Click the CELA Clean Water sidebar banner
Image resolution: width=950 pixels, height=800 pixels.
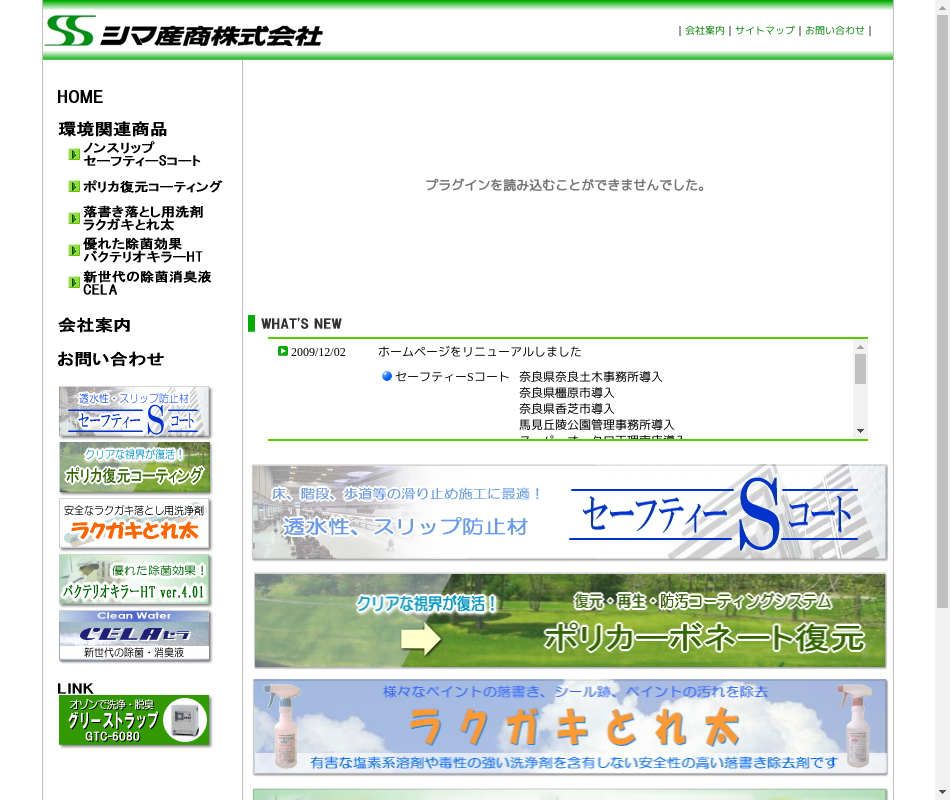[x=134, y=636]
